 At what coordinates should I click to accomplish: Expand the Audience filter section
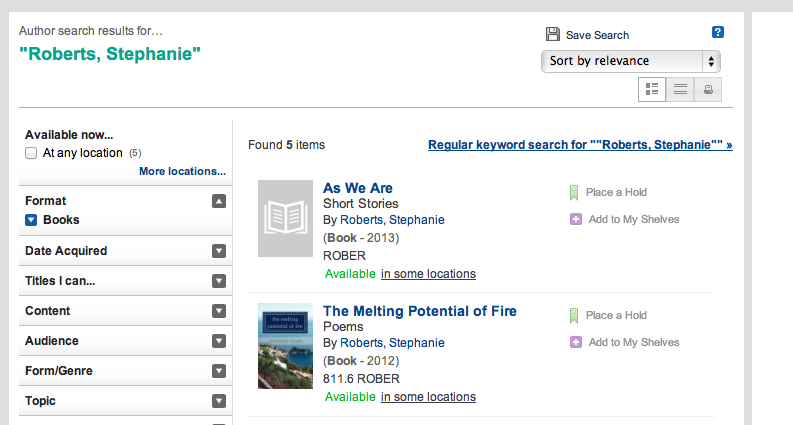pyautogui.click(x=219, y=341)
